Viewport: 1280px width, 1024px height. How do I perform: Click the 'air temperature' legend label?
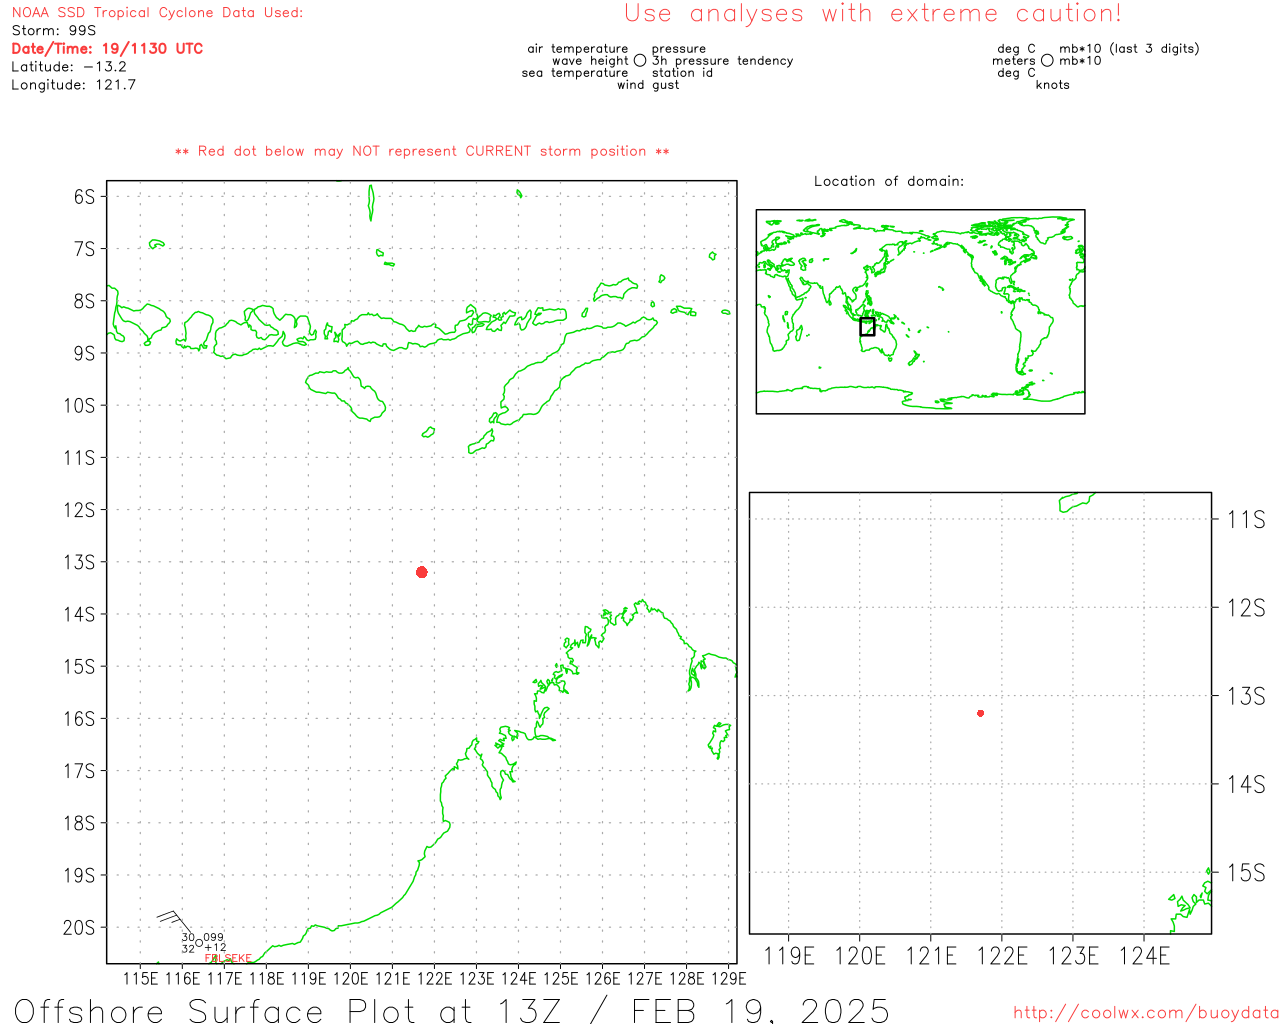tap(578, 49)
